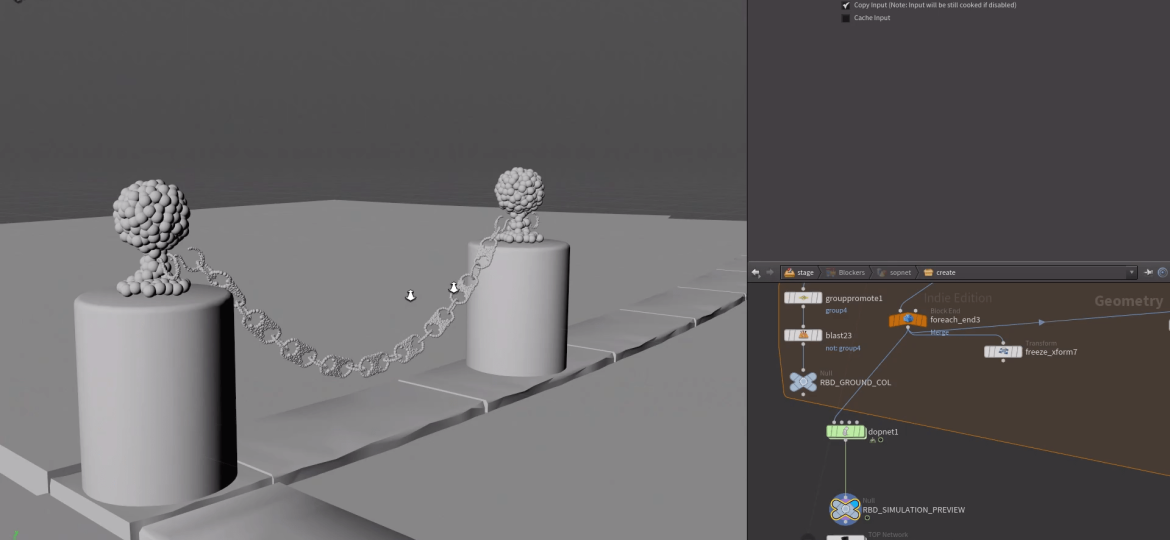
Task: Click the circular link icon beside the pin
Action: click(x=1162, y=272)
